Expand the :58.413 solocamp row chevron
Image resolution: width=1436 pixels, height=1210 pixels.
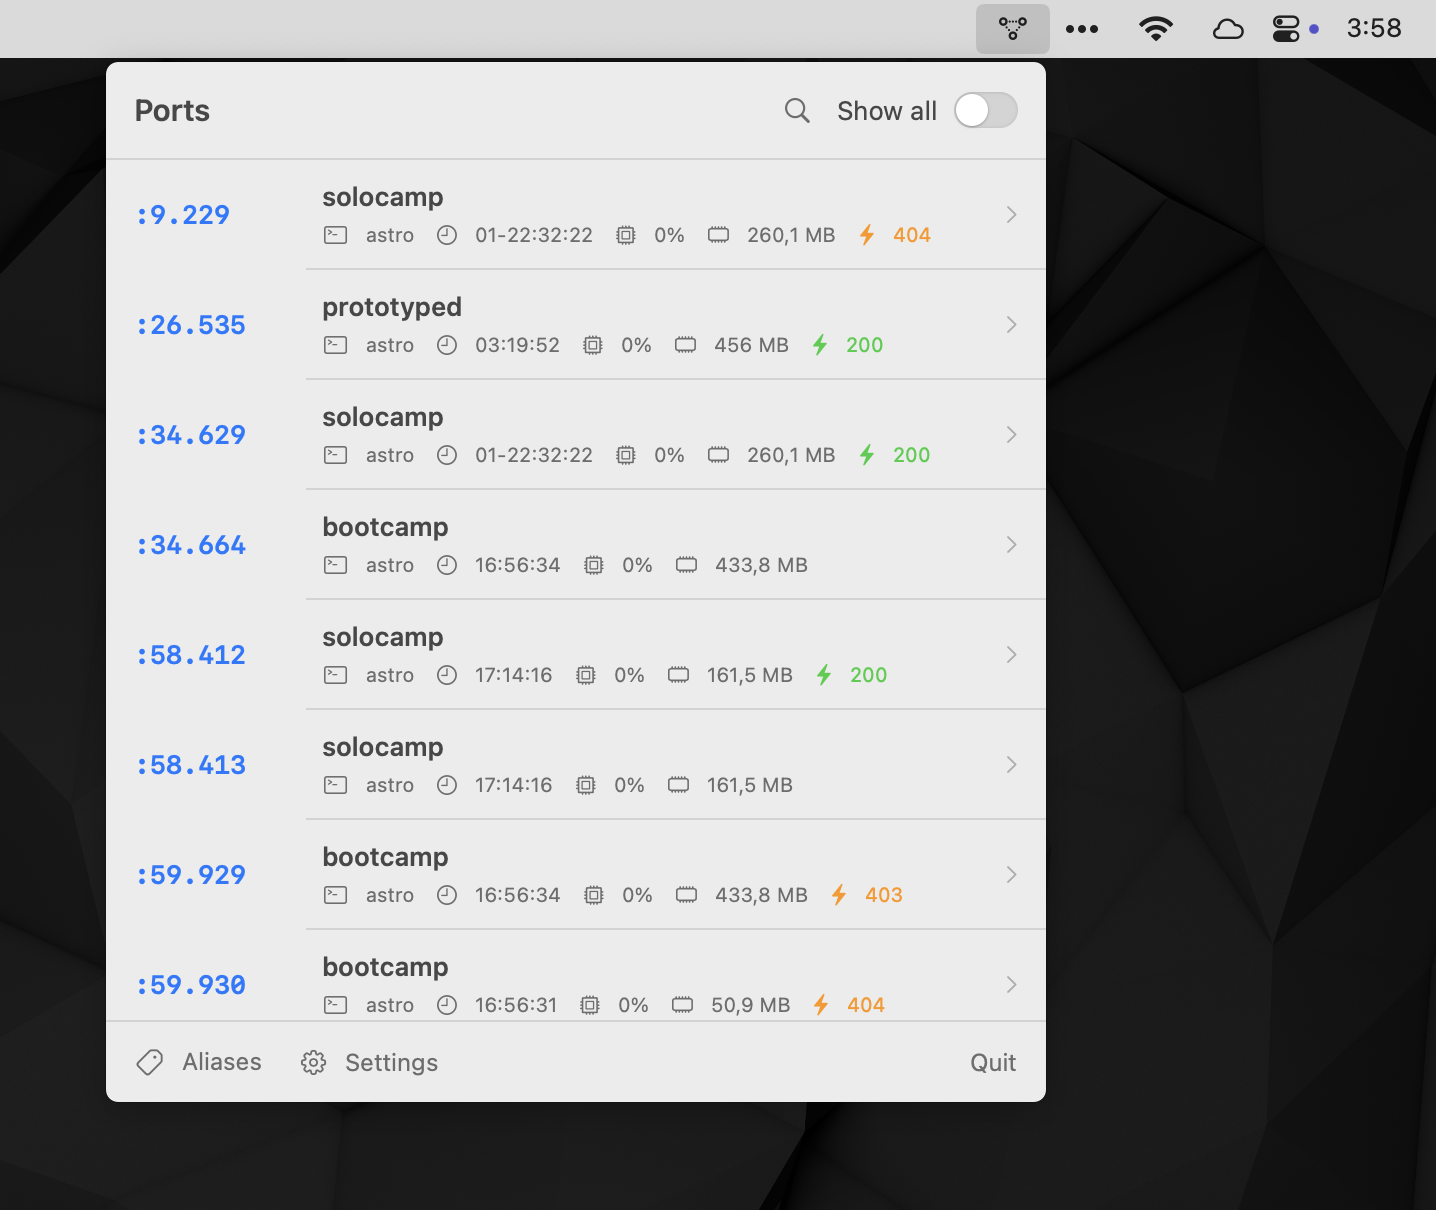tap(1012, 765)
